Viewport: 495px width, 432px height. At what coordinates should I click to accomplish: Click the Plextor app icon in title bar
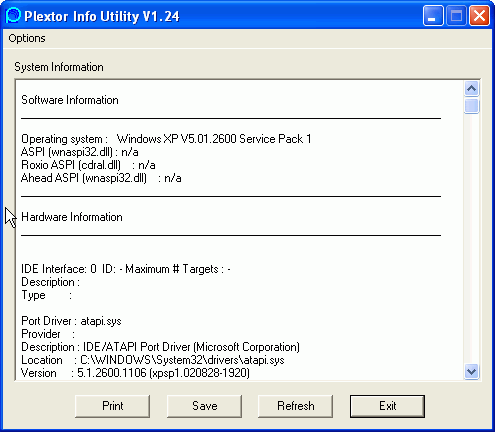tap(13, 15)
